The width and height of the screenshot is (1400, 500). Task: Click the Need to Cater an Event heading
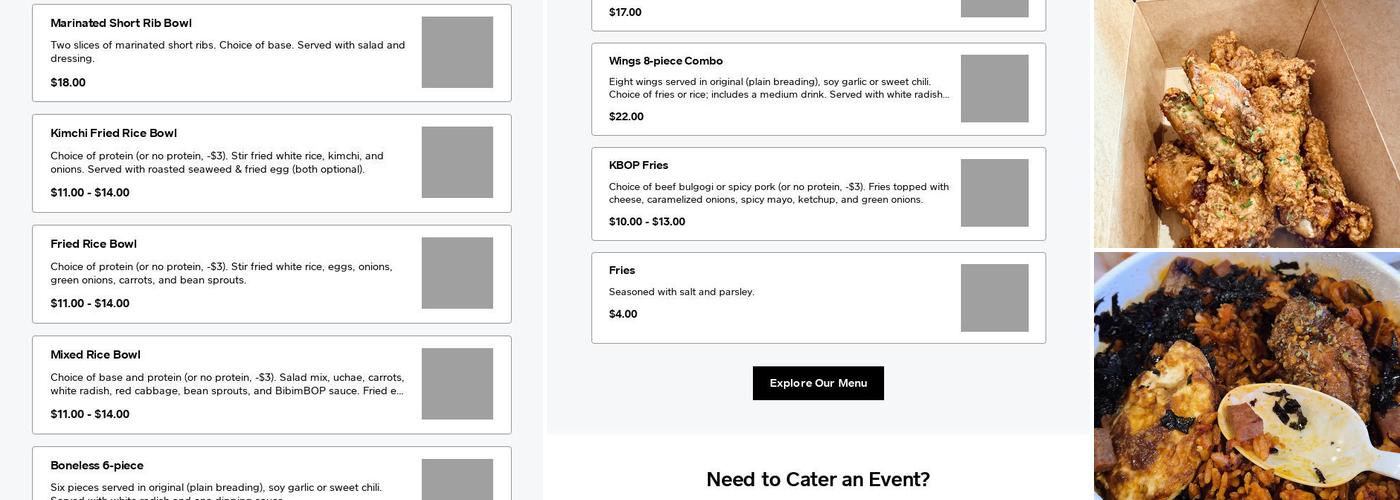pyautogui.click(x=818, y=479)
